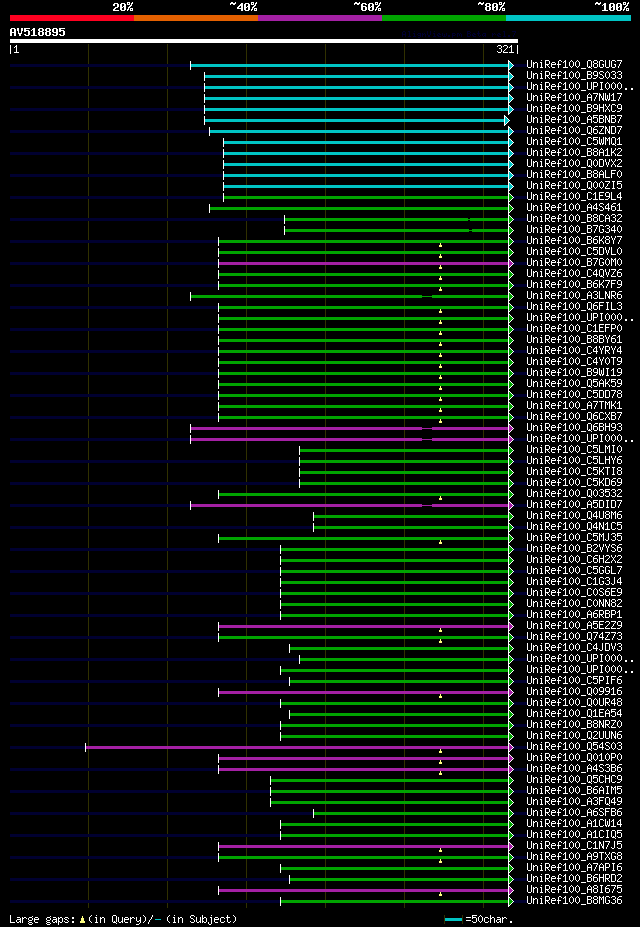Click the orange ~40% identity legend segment
The image size is (640, 927).
[x=196, y=18]
